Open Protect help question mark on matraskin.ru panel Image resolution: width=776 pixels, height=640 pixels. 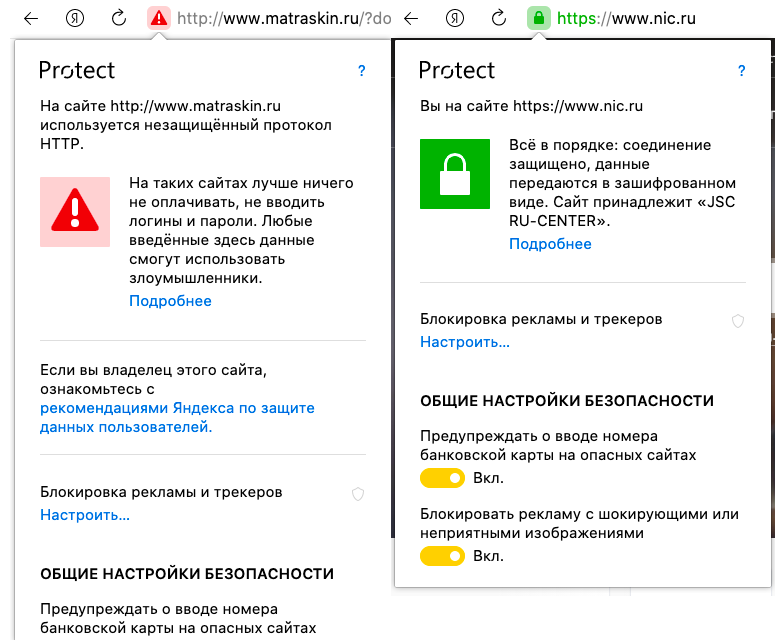362,71
